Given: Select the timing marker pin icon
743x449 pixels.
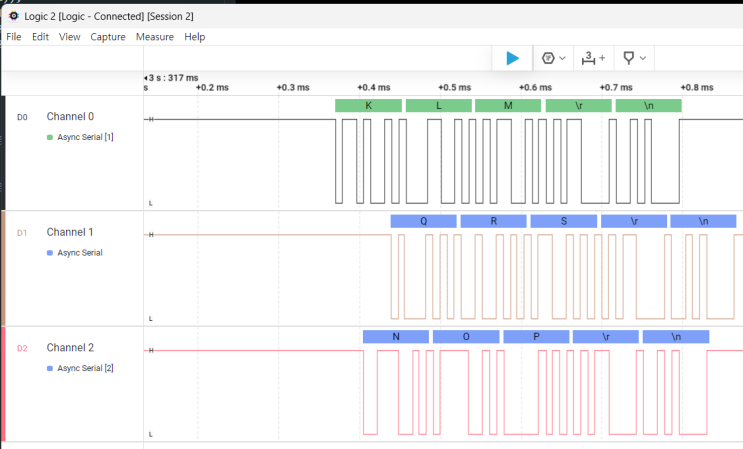Looking at the screenshot, I should (x=628, y=58).
